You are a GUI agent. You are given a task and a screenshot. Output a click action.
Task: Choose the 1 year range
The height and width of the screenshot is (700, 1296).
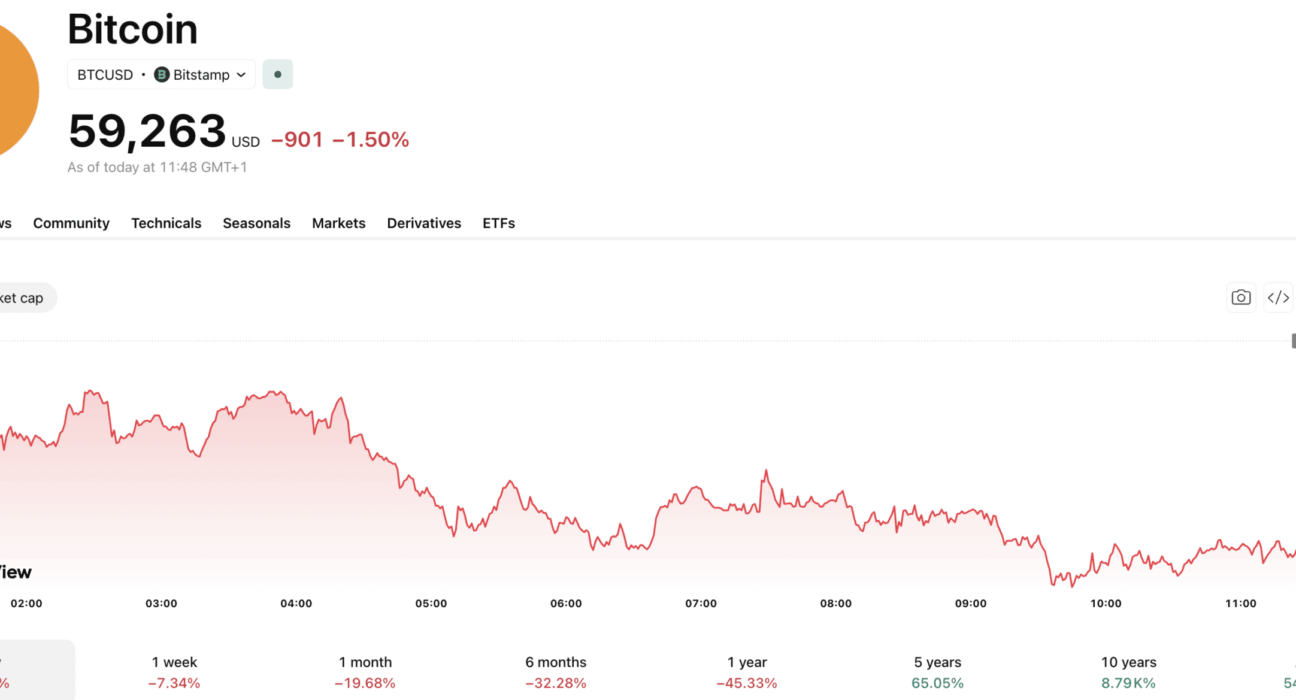point(747,672)
